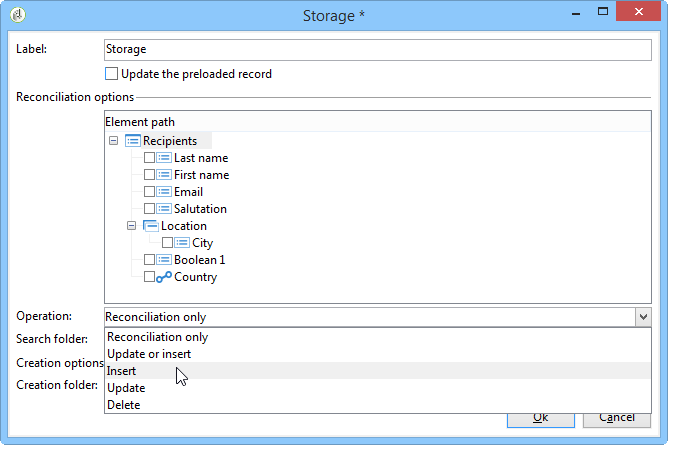Tick the Boolean 1 checkbox
This screenshot has height=460, width=679.
[149, 260]
